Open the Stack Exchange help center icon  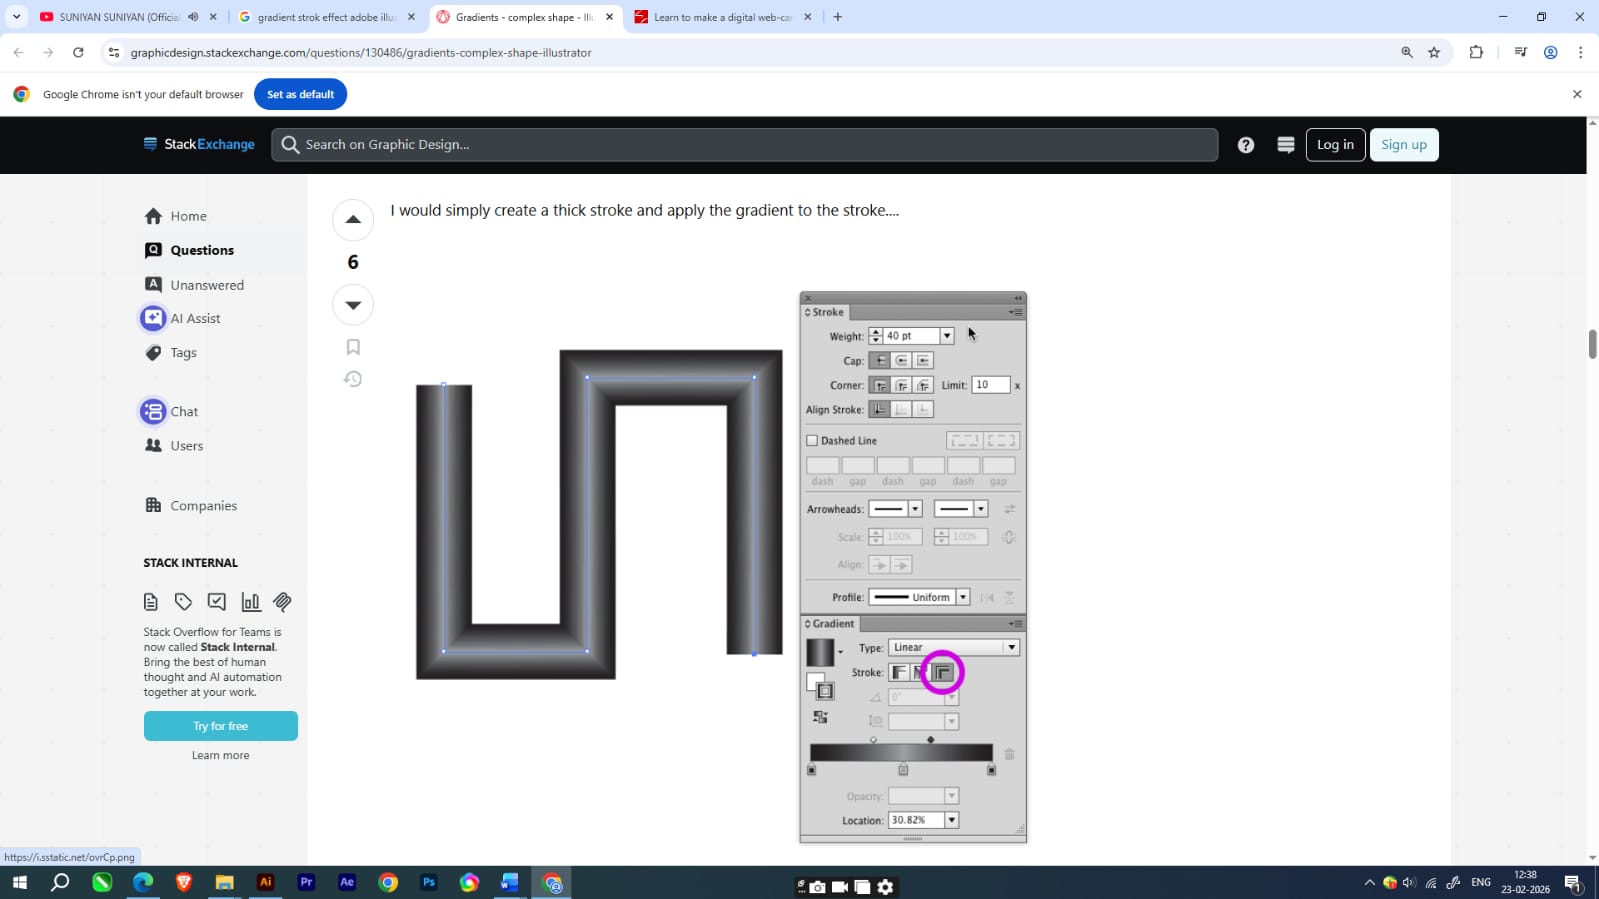pos(1245,145)
